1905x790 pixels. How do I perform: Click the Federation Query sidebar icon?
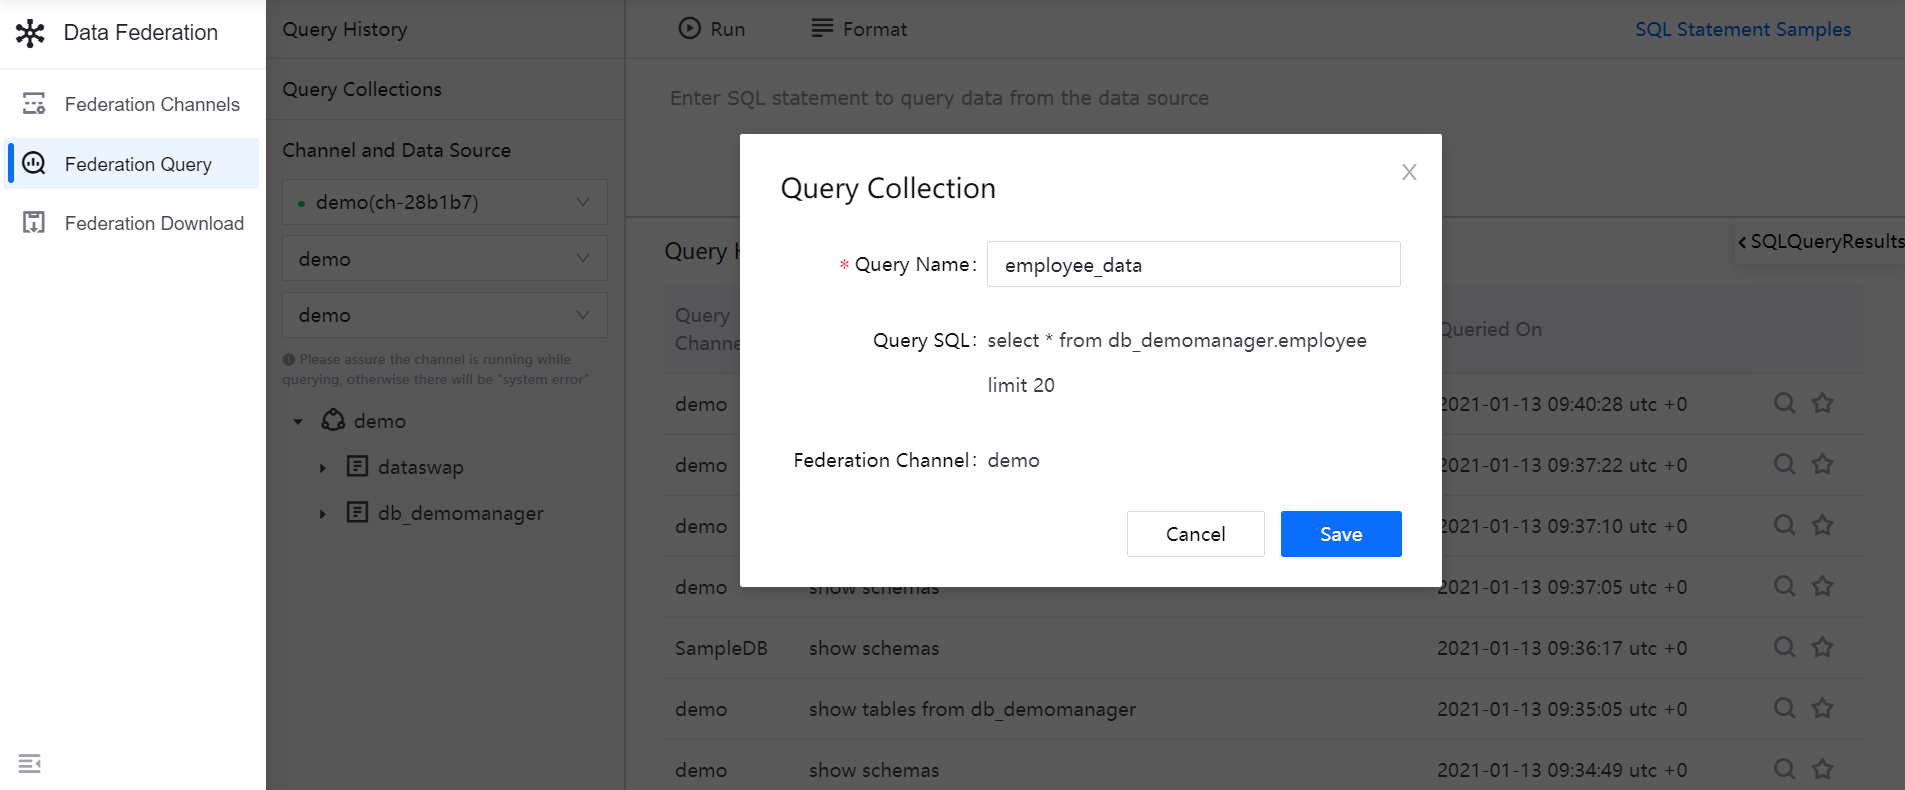(34, 164)
